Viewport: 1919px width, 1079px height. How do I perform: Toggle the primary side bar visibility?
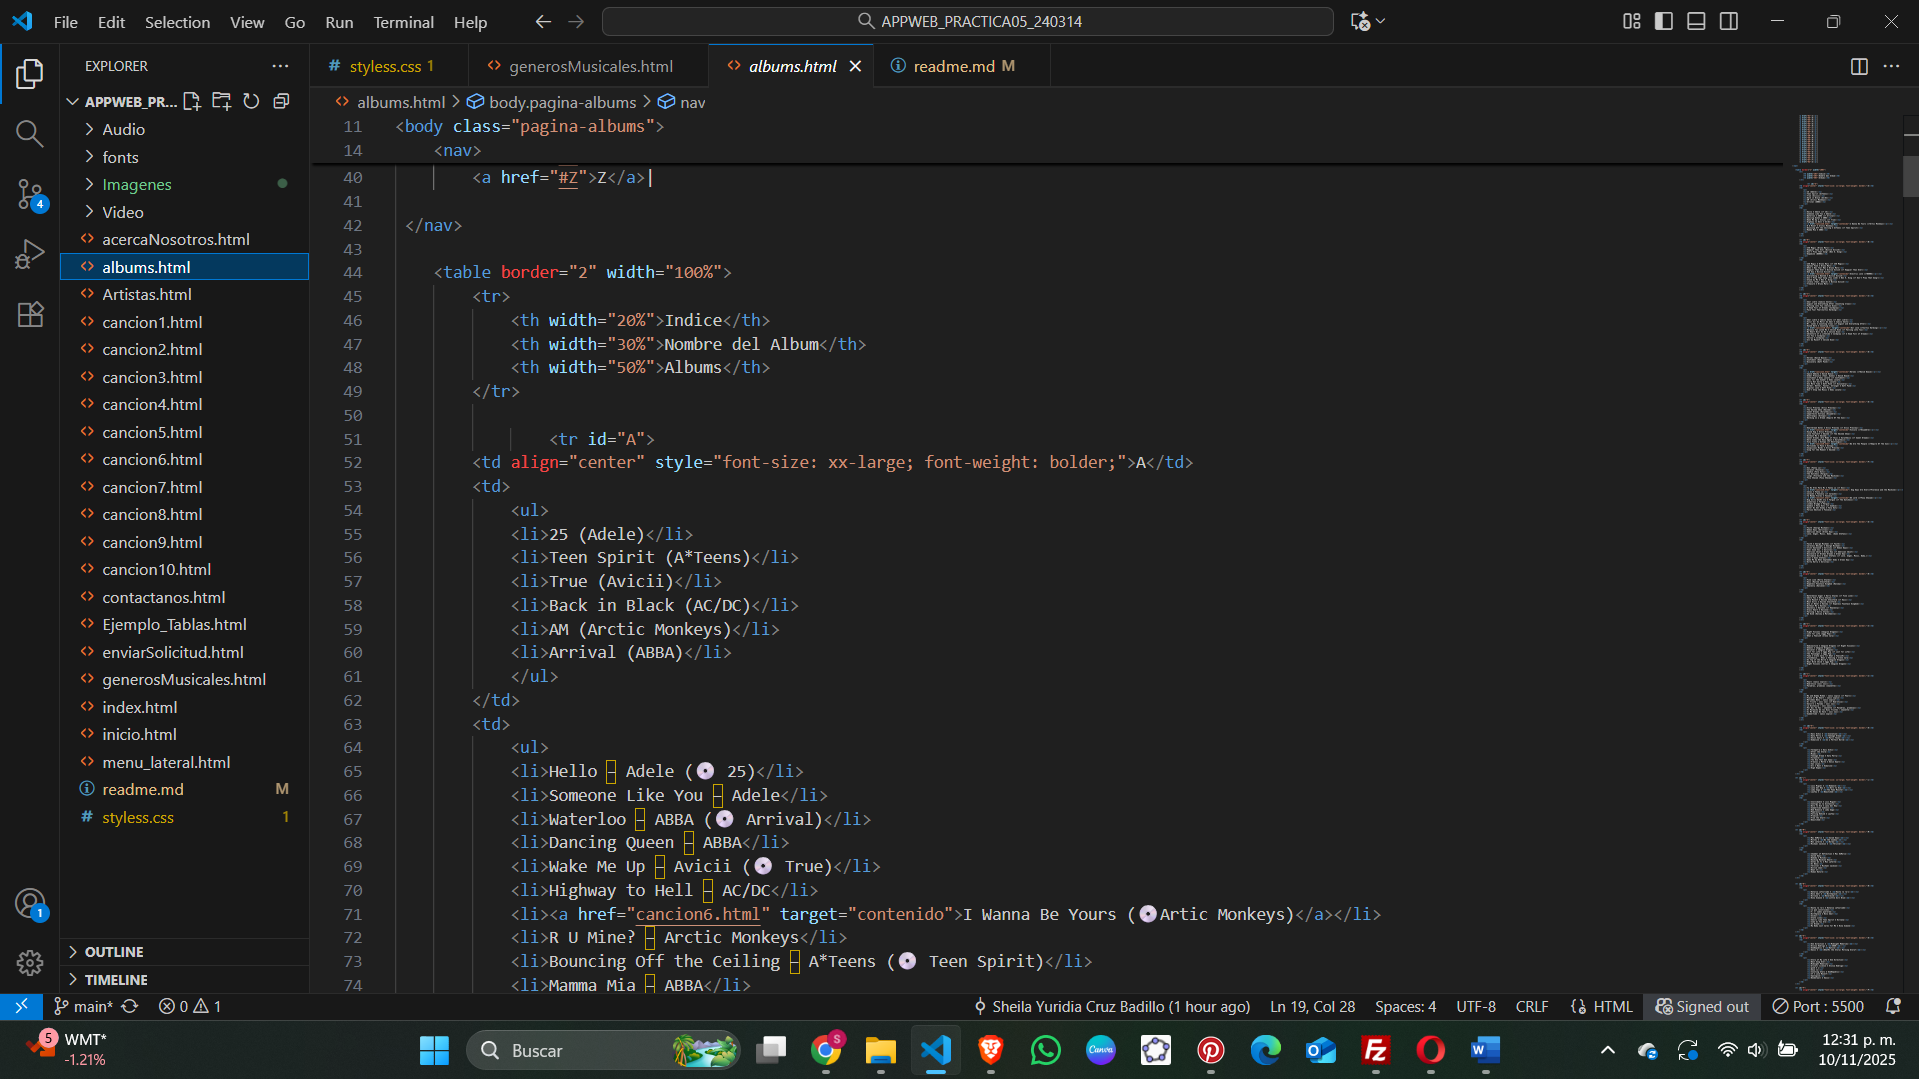point(1664,21)
